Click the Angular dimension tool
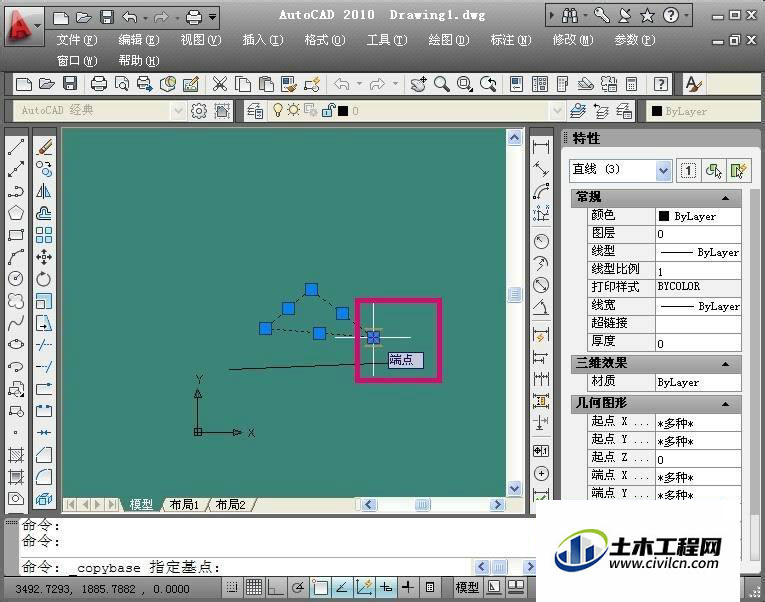Viewport: 765px width, 602px height. tap(541, 307)
